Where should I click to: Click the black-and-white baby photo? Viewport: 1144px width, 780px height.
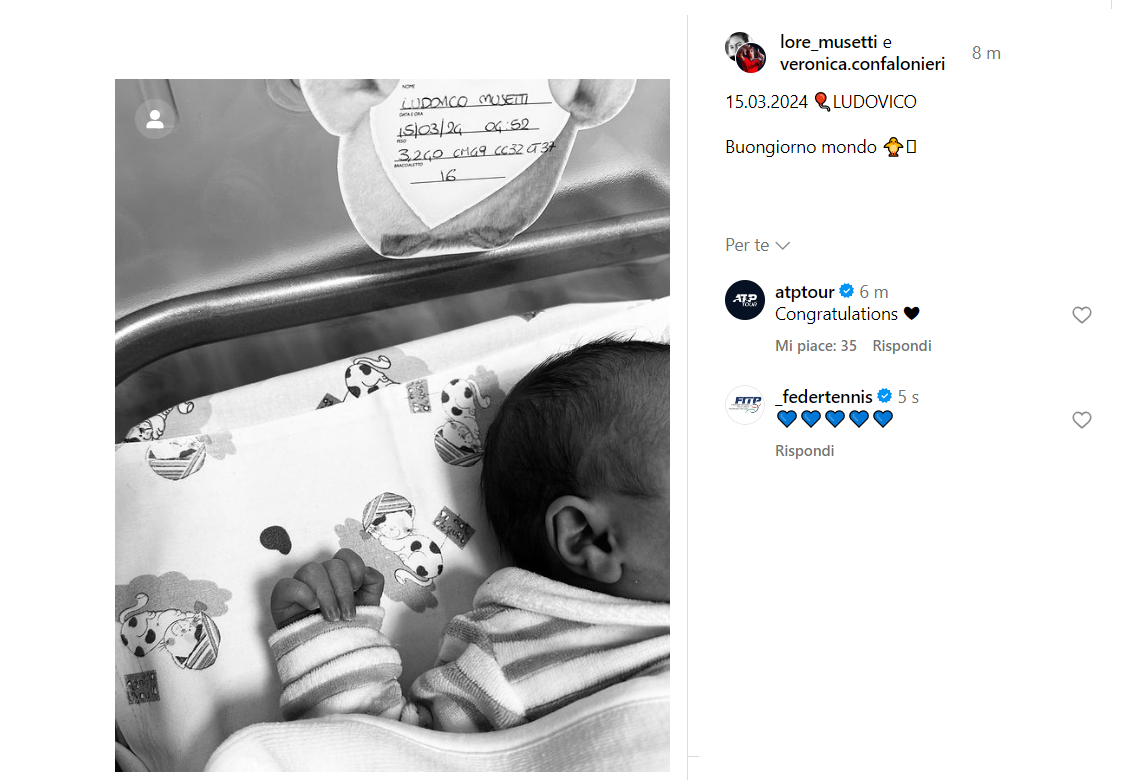pos(393,425)
